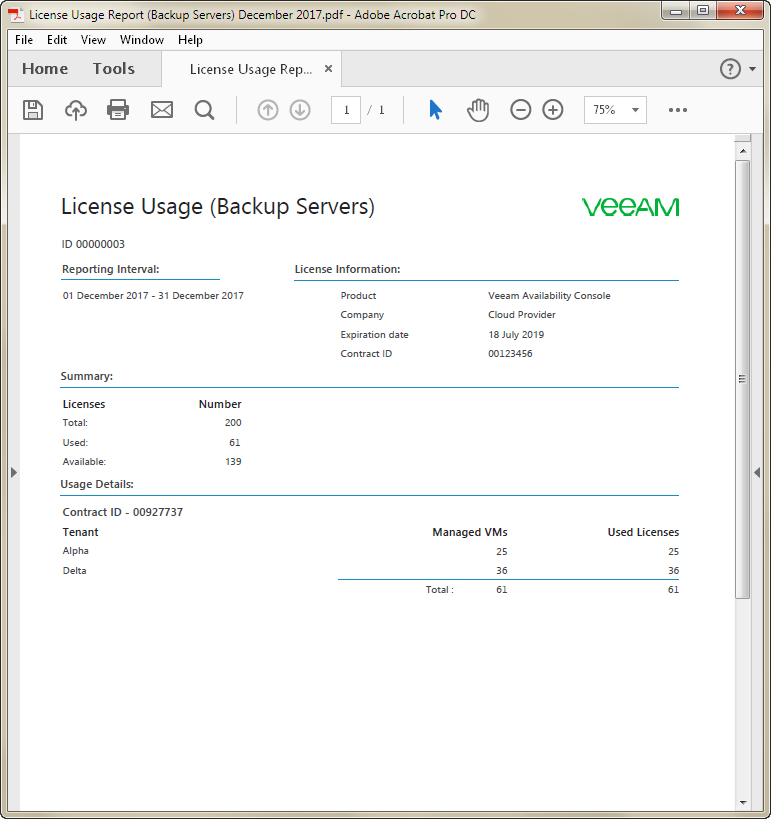771x819 pixels.
Task: Minimize the Acrobat window
Action: click(x=676, y=10)
